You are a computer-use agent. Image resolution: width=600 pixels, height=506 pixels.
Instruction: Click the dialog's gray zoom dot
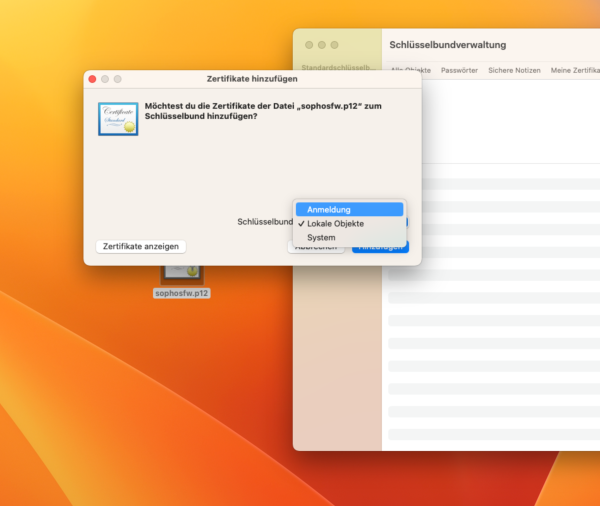tap(117, 78)
